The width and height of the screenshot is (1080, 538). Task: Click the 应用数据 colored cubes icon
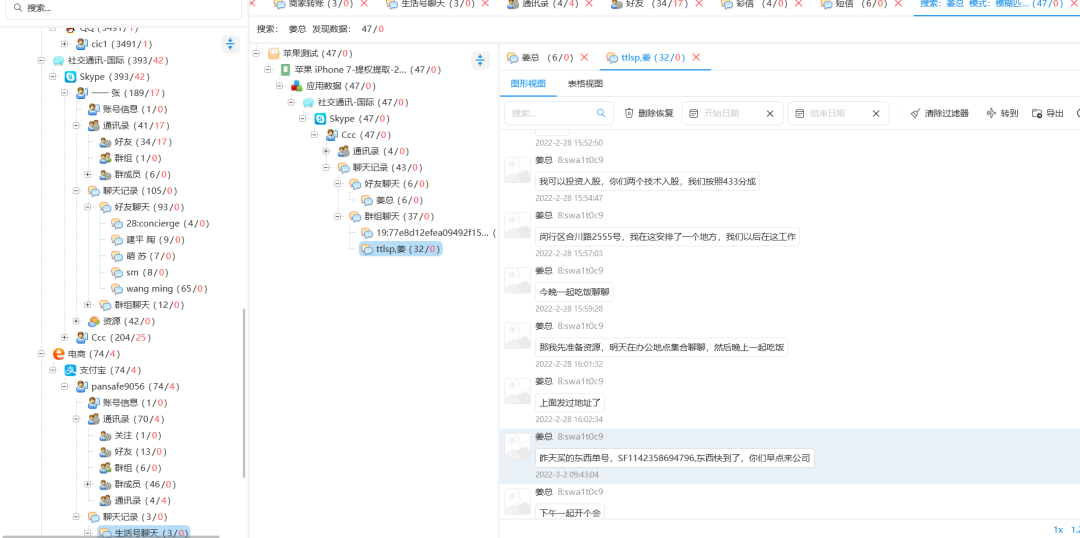pyautogui.click(x=297, y=86)
